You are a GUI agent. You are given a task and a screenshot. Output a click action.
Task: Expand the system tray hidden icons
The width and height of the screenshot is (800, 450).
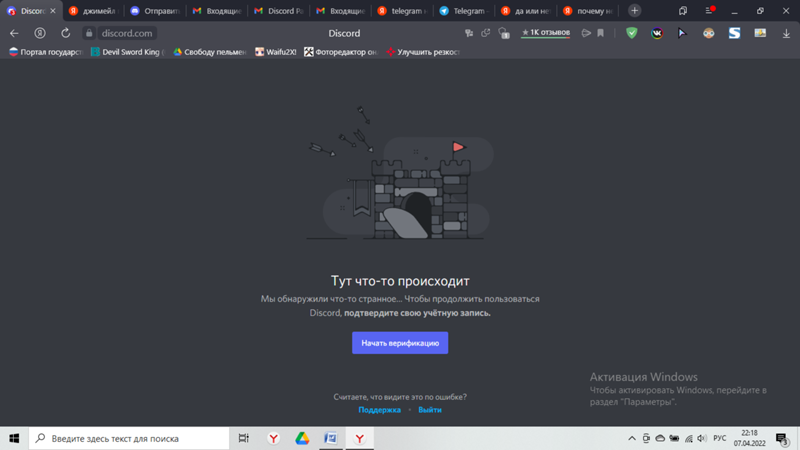tap(632, 438)
